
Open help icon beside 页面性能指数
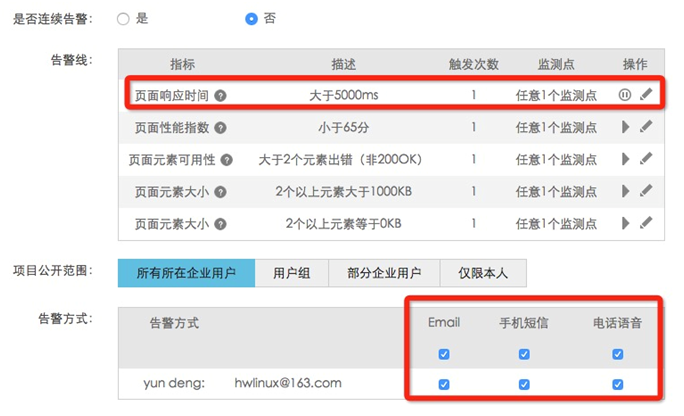220,128
